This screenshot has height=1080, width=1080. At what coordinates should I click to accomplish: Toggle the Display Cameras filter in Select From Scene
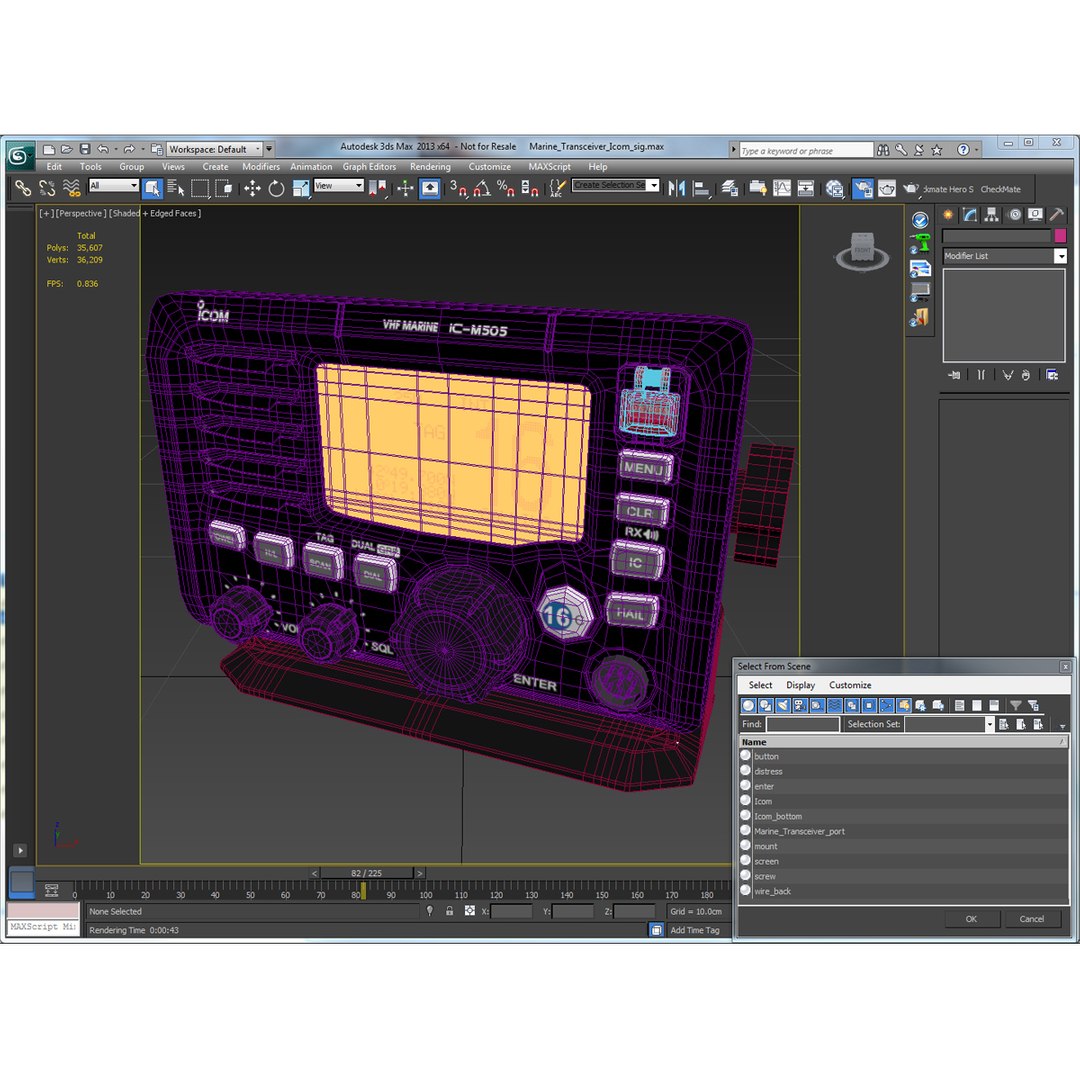[x=800, y=705]
